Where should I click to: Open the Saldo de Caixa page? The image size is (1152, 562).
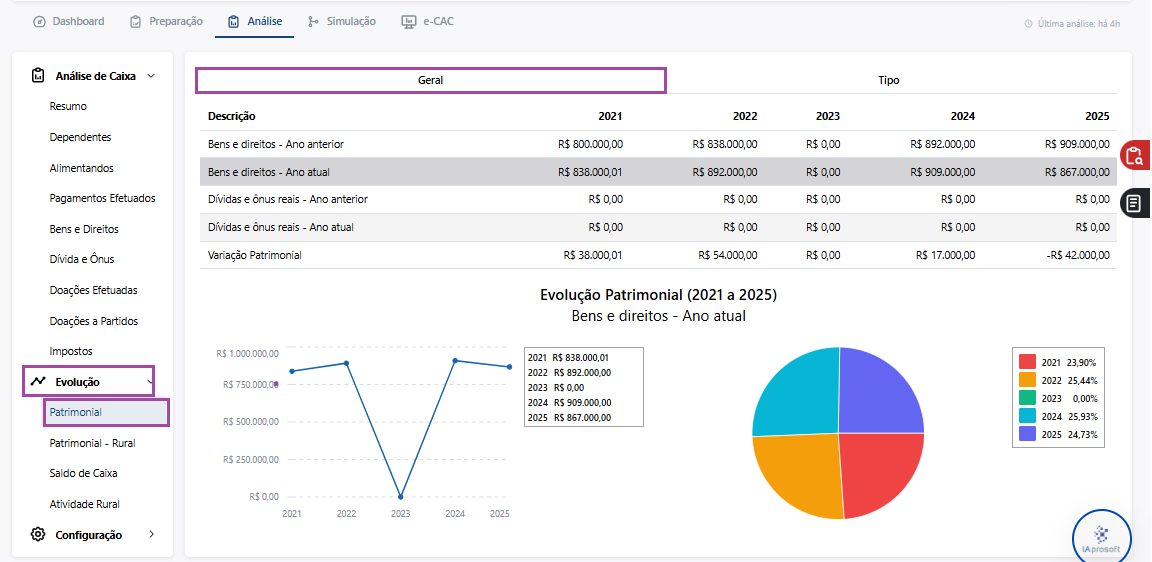83,473
